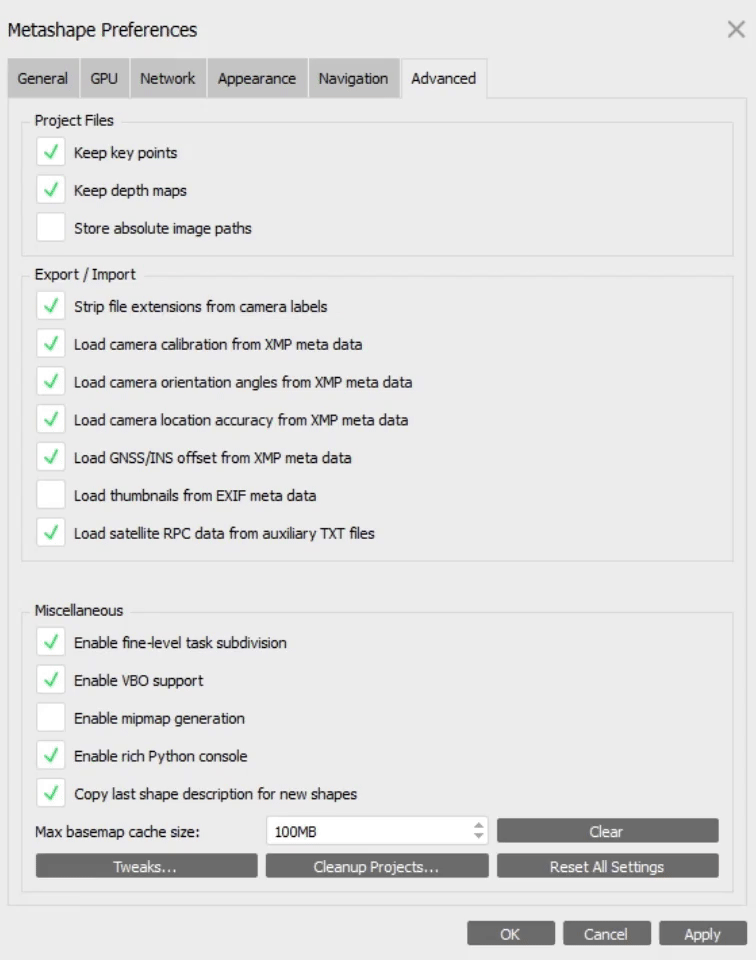The image size is (756, 960).
Task: Clear the basemap cache
Action: [607, 831]
